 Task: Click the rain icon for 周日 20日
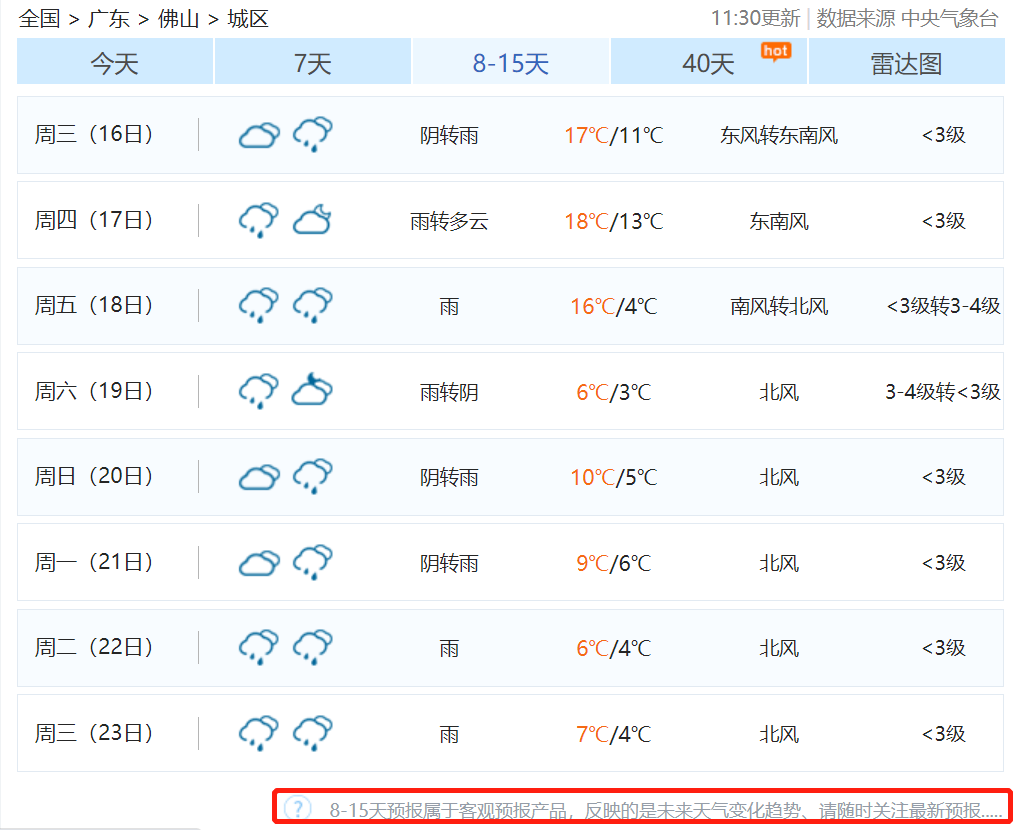click(x=312, y=477)
